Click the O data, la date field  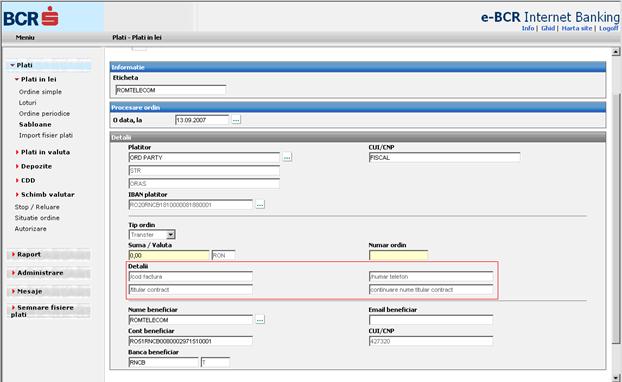coord(202,120)
